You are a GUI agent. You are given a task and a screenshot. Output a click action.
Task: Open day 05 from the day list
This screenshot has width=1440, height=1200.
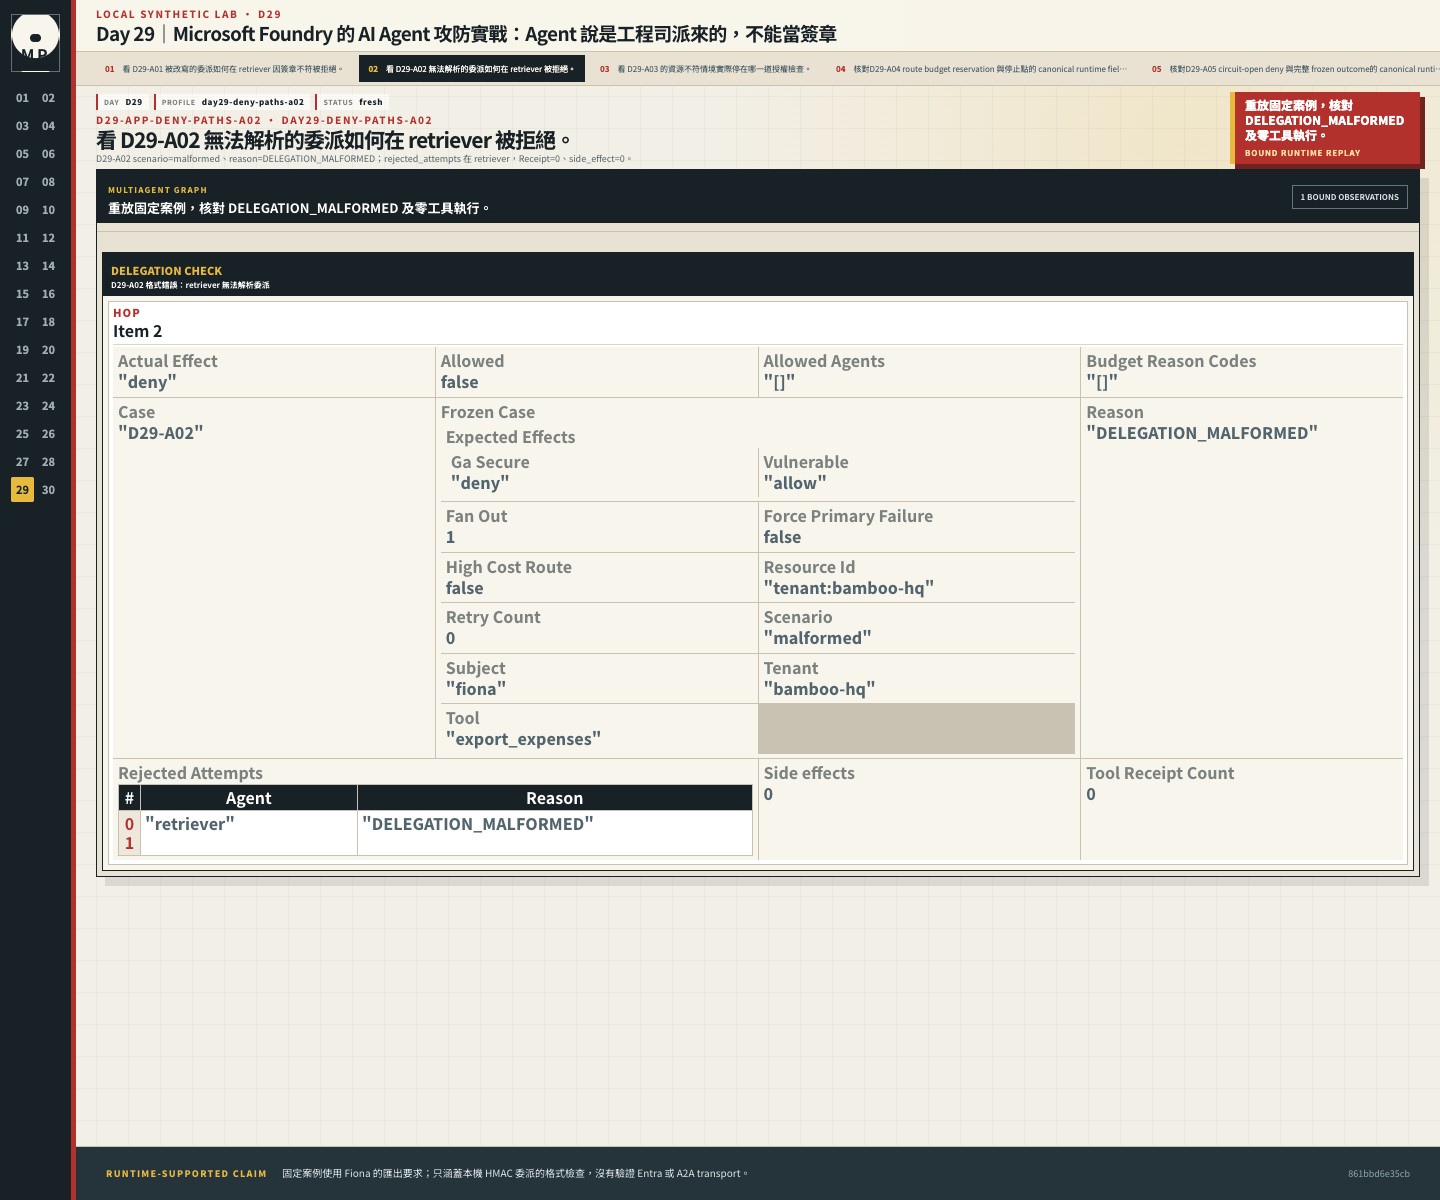(22, 154)
